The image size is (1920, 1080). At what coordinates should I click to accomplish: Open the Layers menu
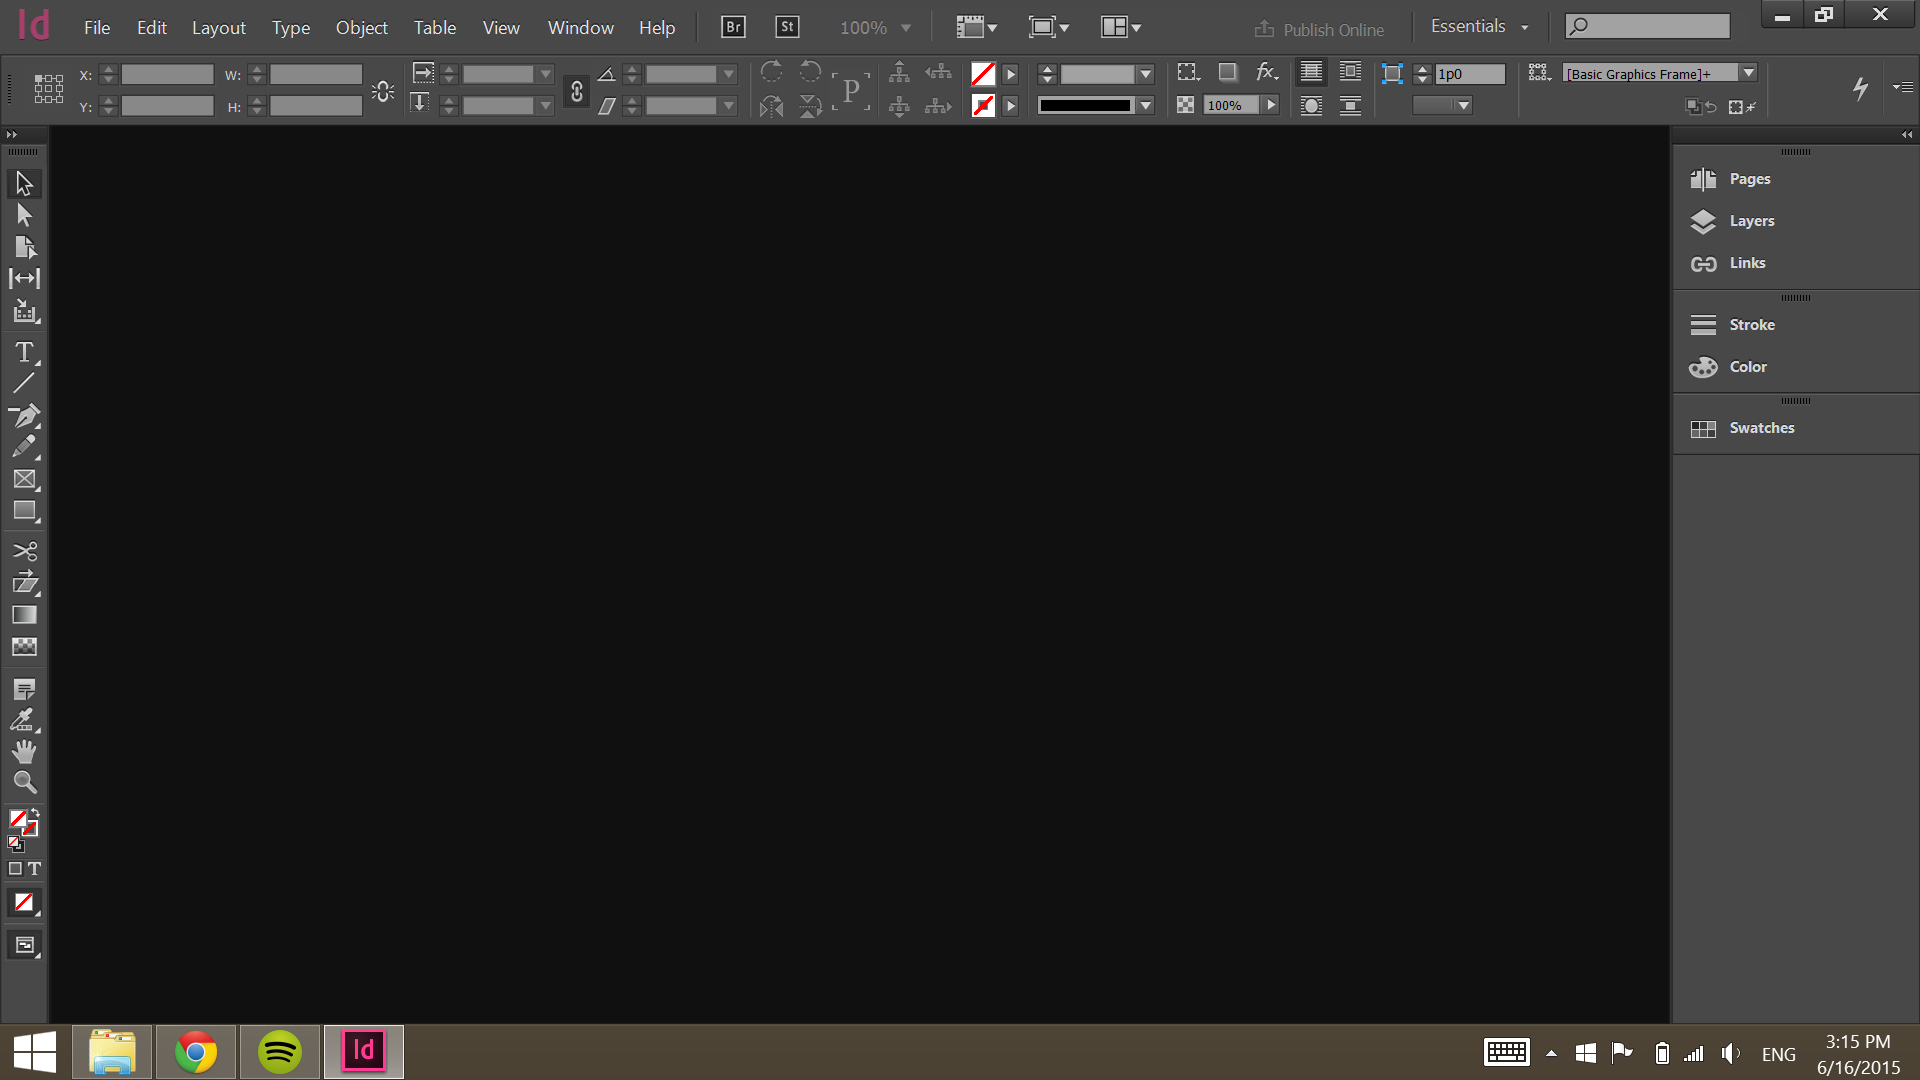[x=1751, y=219]
